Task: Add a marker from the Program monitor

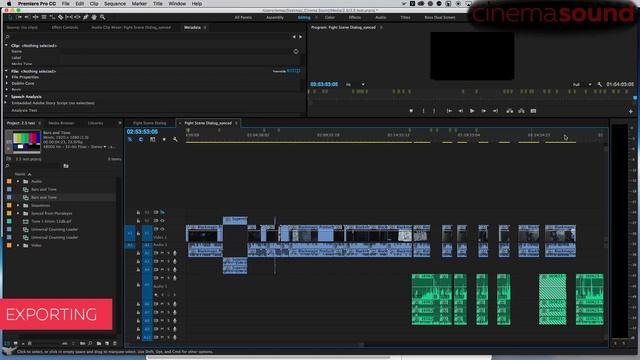Action: pos(411,111)
